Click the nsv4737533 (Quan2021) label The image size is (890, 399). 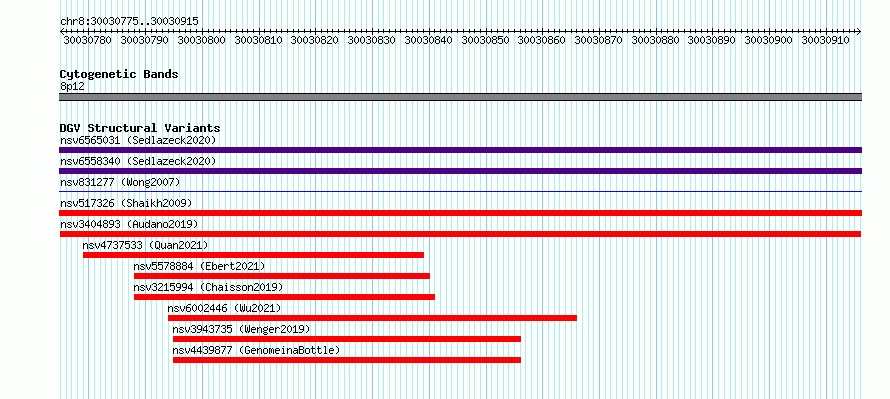(x=145, y=245)
